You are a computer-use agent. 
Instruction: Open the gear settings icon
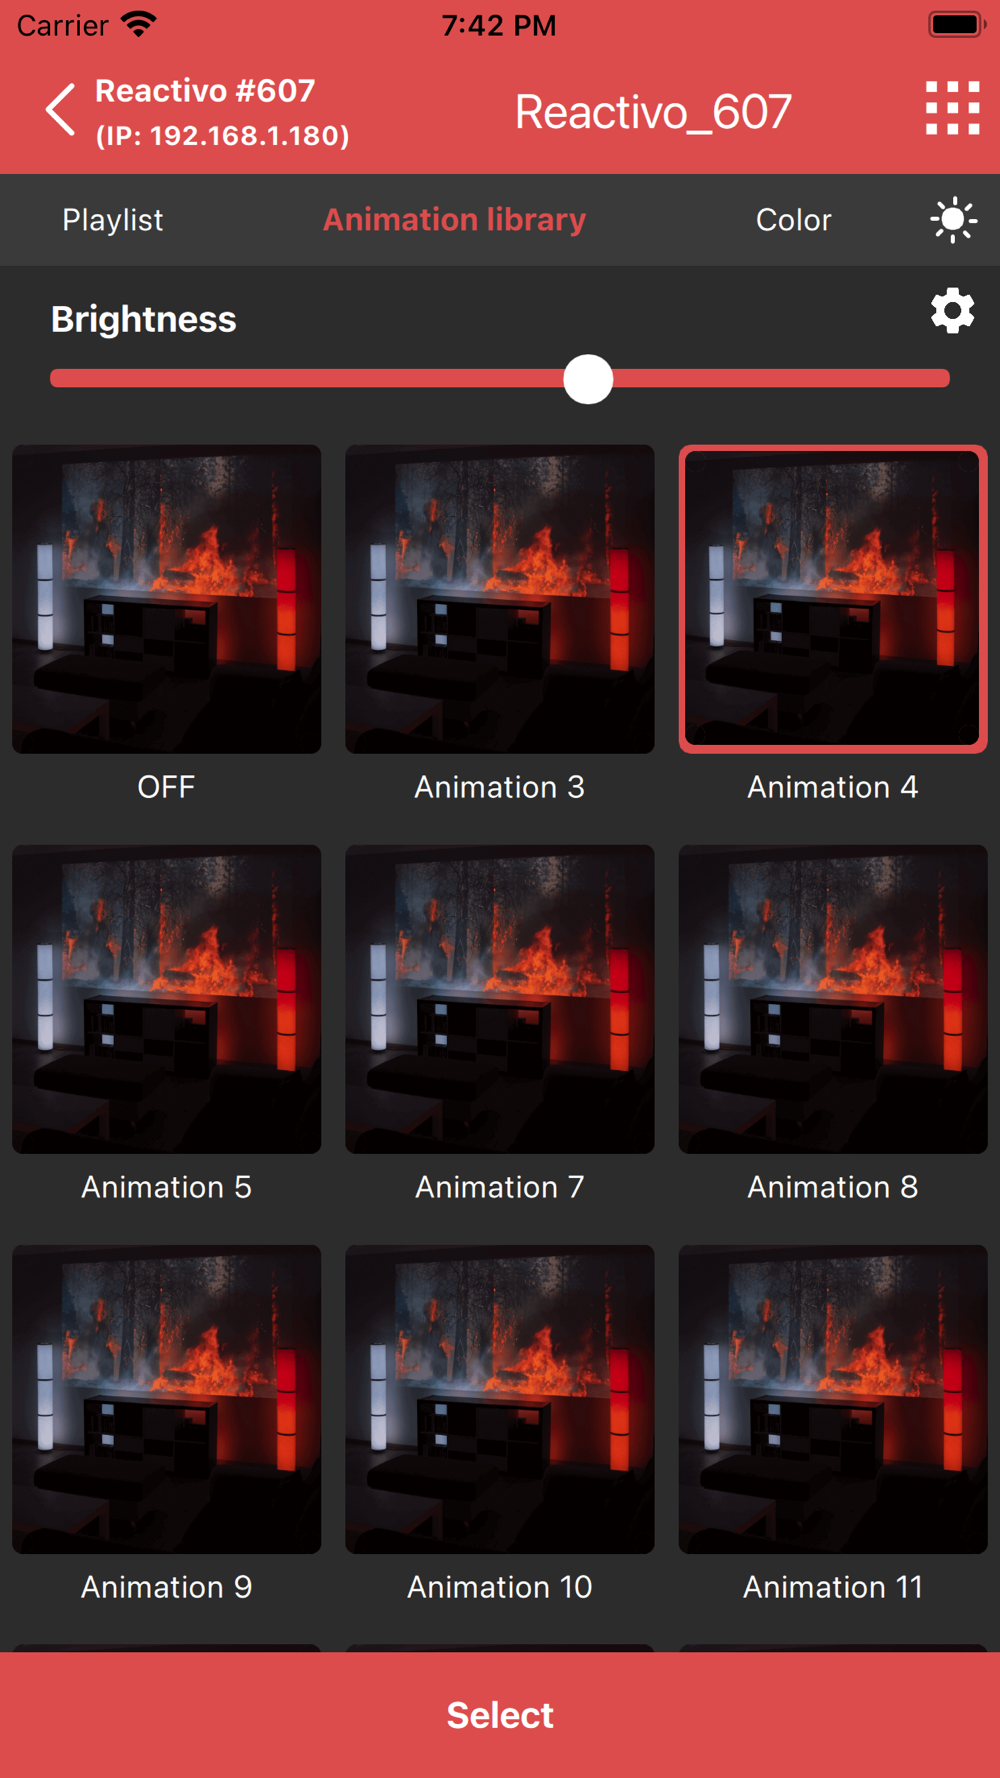[952, 311]
